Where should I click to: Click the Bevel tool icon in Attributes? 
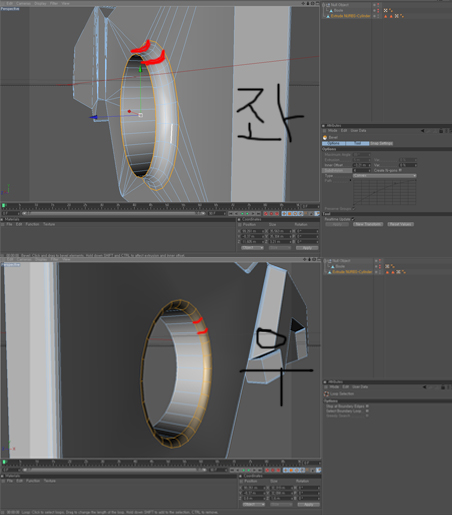click(325, 137)
